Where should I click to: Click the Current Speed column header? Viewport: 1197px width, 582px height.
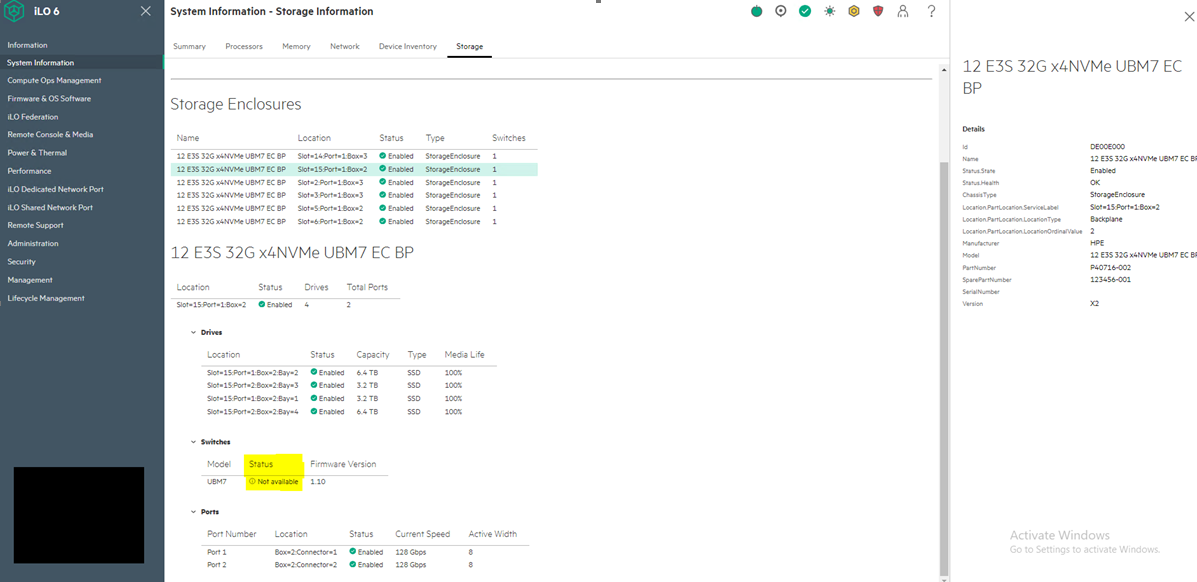422,535
